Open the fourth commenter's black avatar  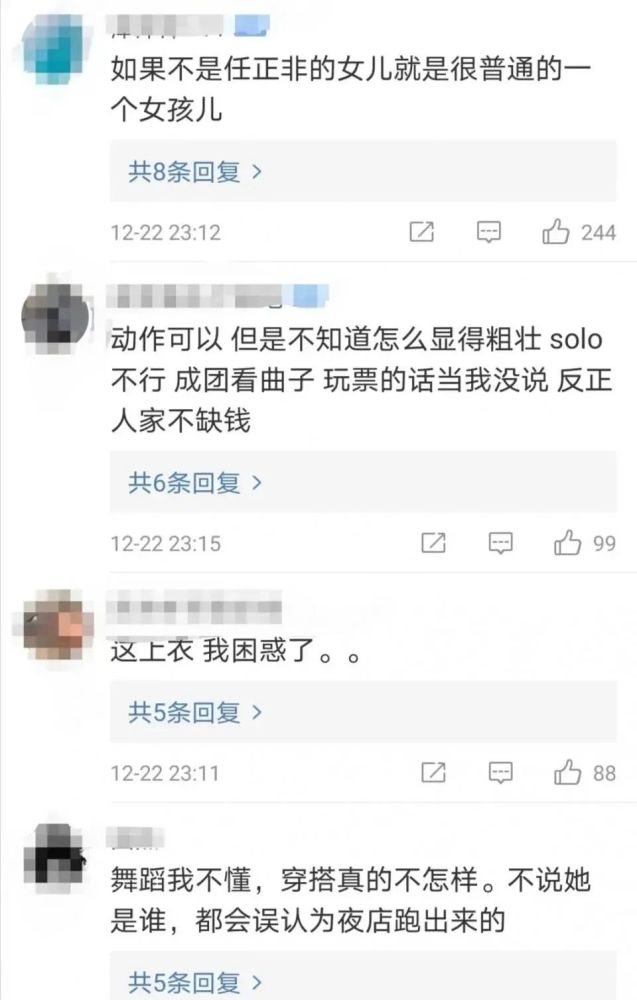[56, 855]
